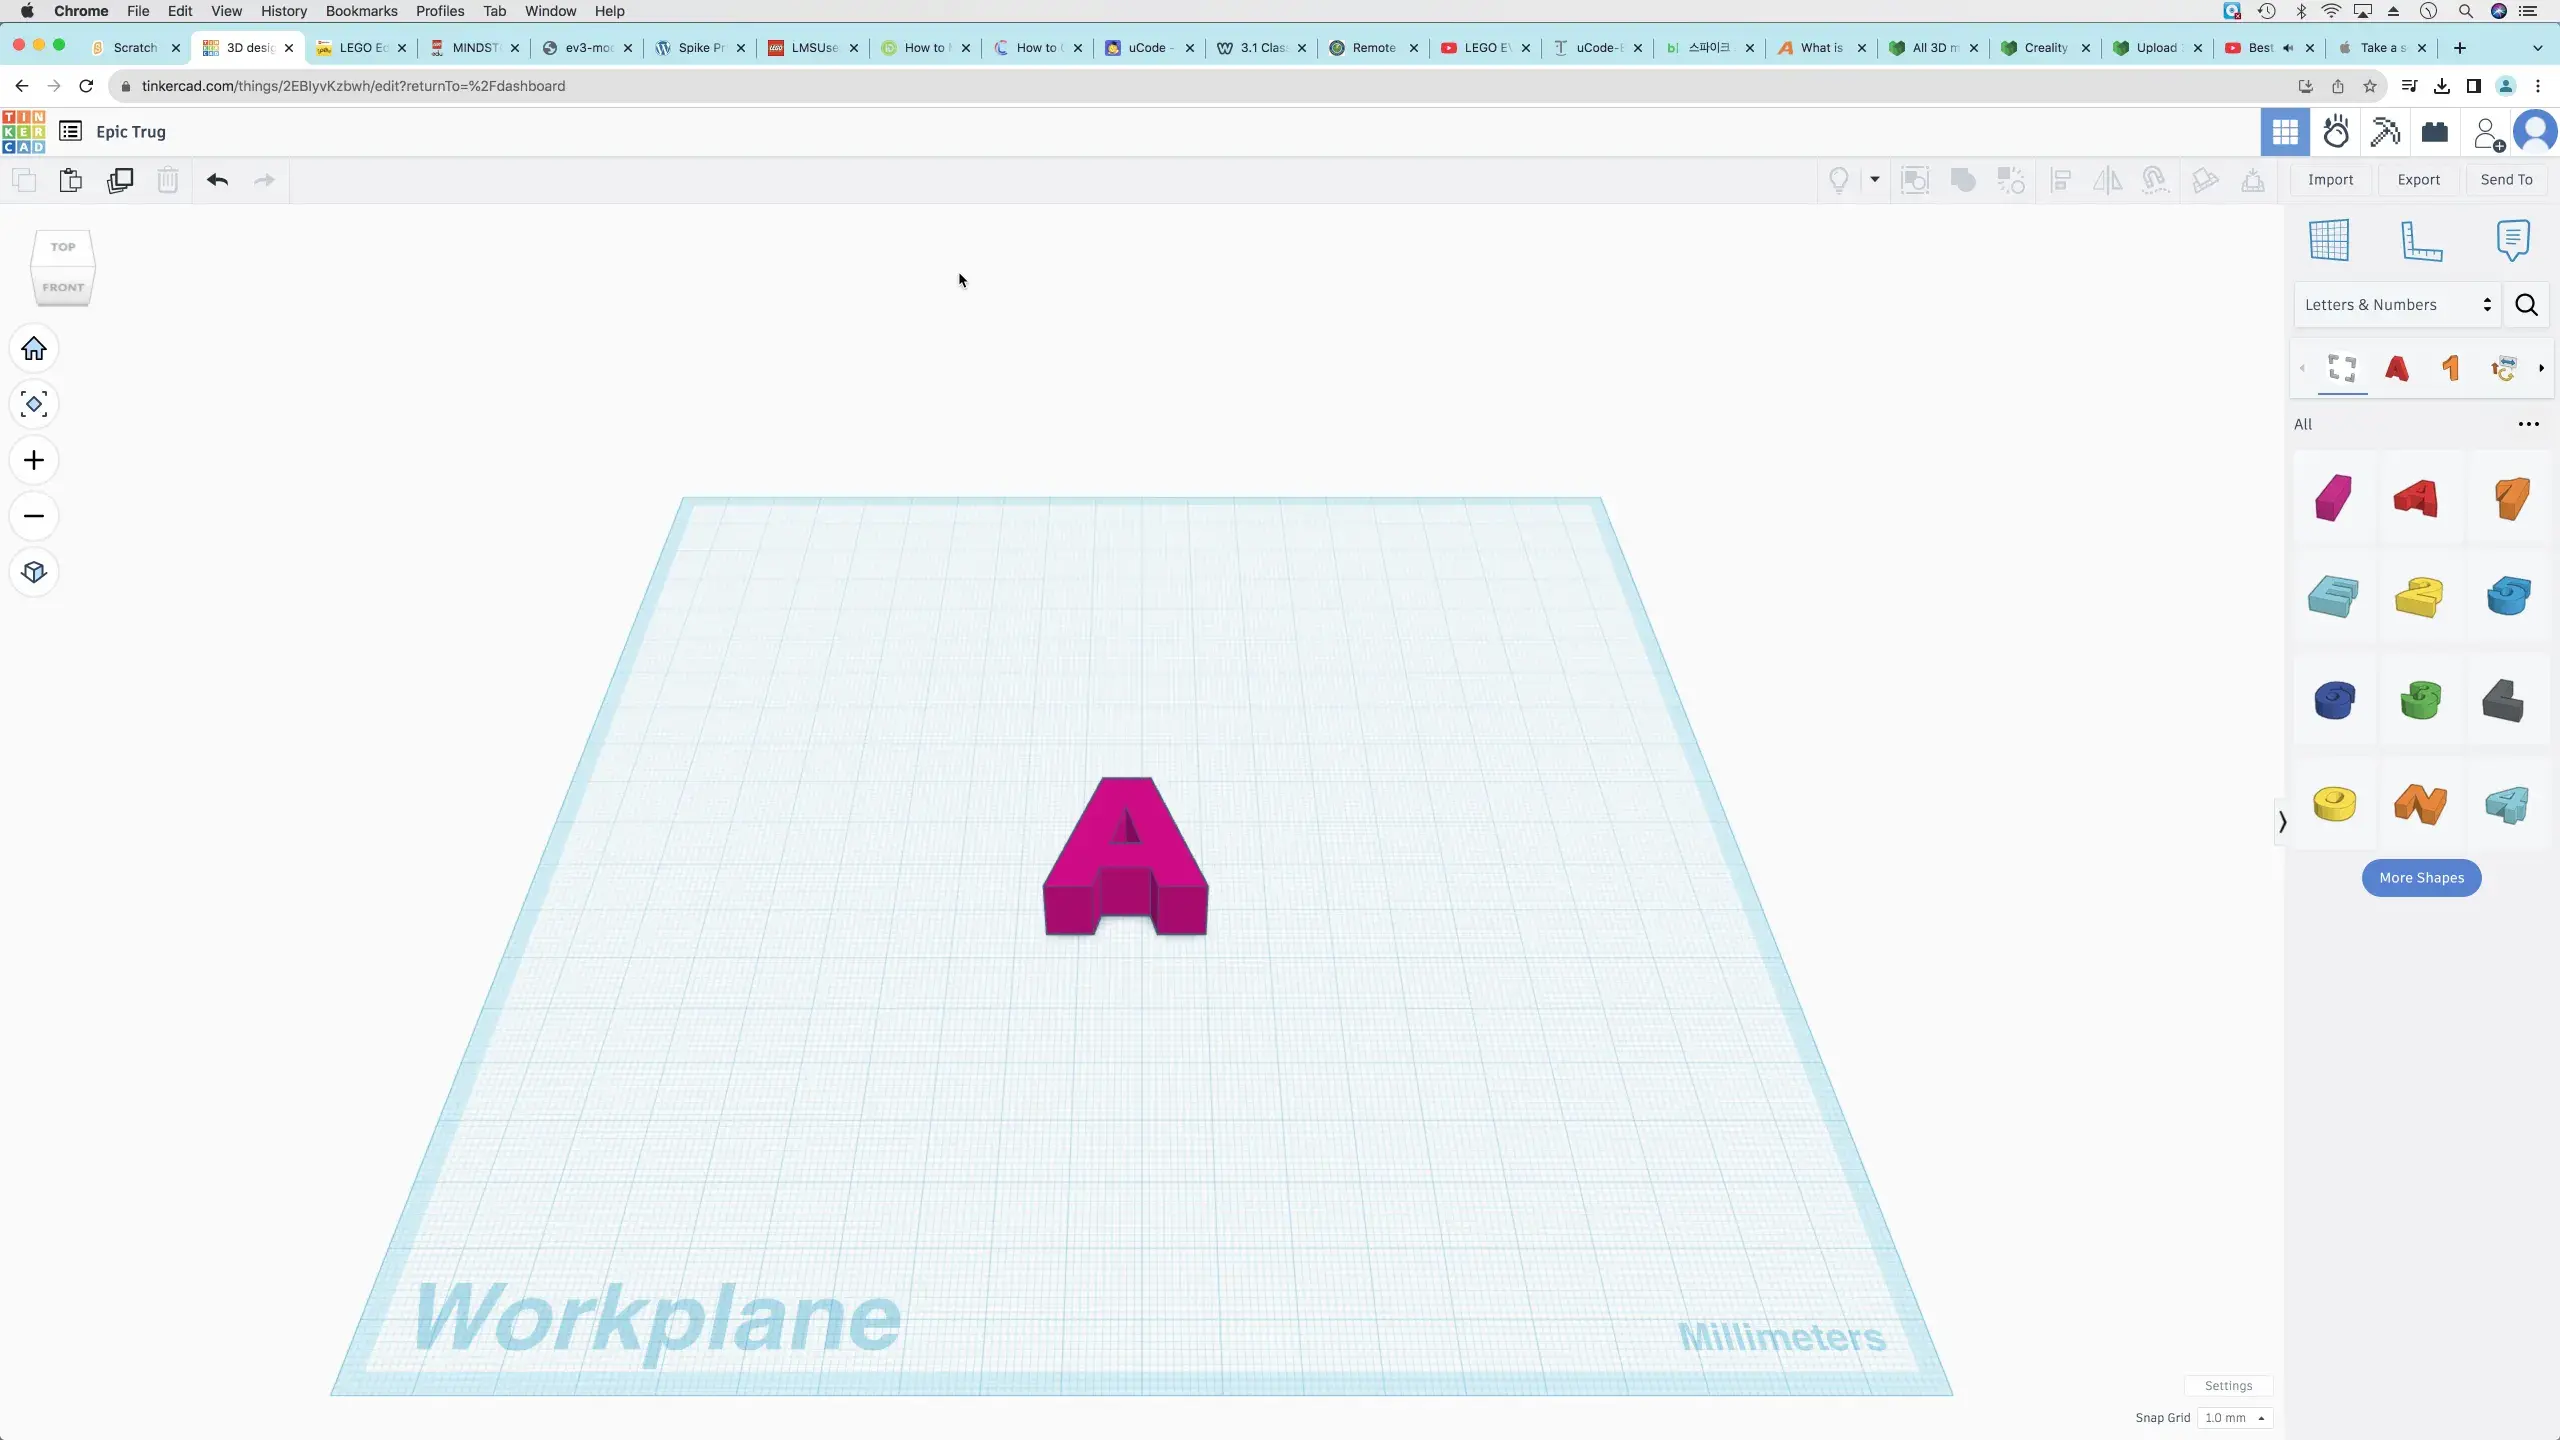Open the Ruler tool icon
Image resolution: width=2560 pixels, height=1440 pixels.
click(2421, 241)
